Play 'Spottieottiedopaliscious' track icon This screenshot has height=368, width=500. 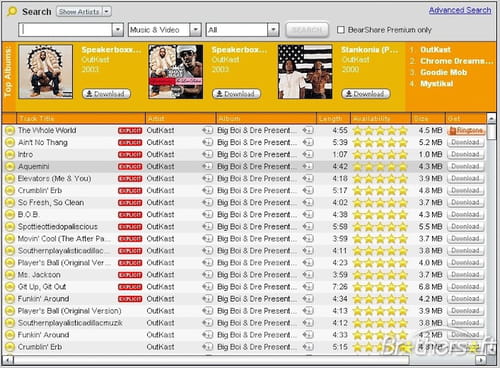click(x=10, y=227)
